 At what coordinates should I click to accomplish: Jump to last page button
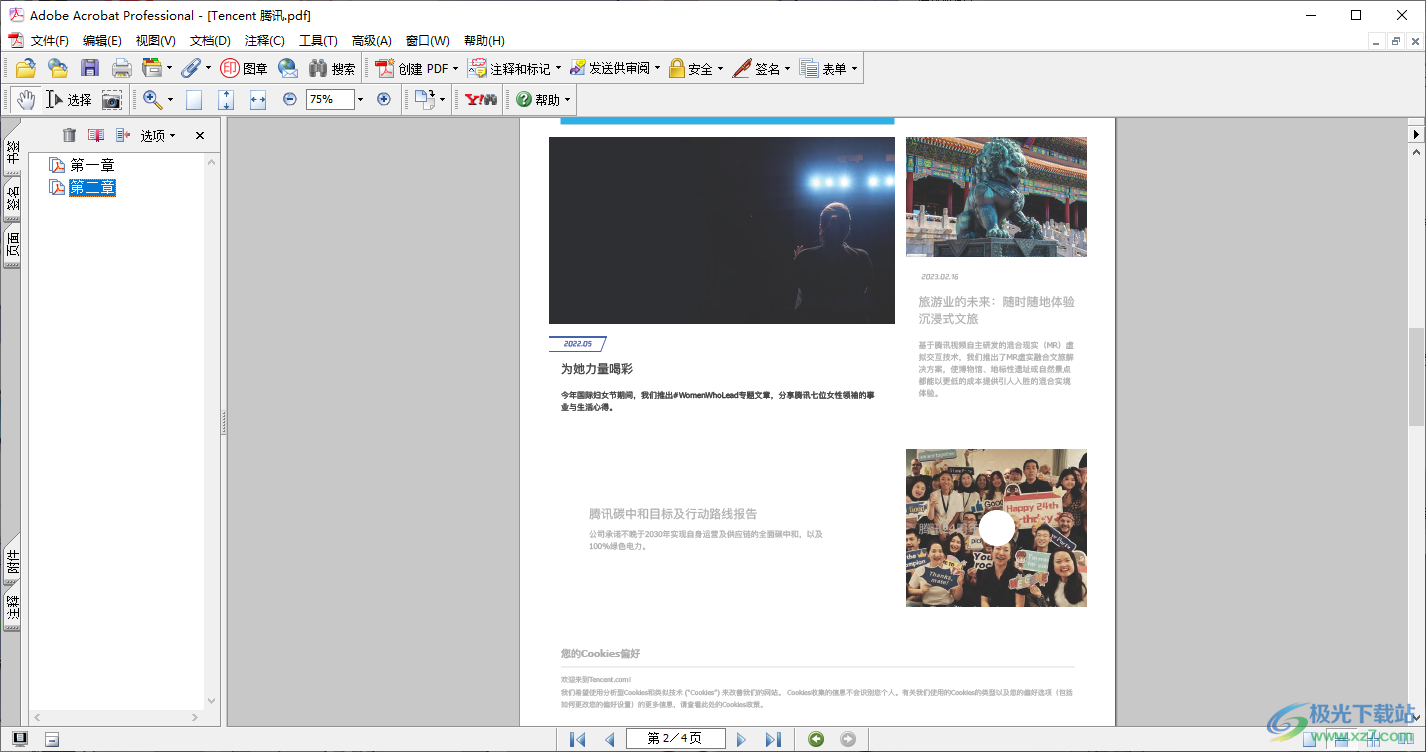click(x=773, y=739)
